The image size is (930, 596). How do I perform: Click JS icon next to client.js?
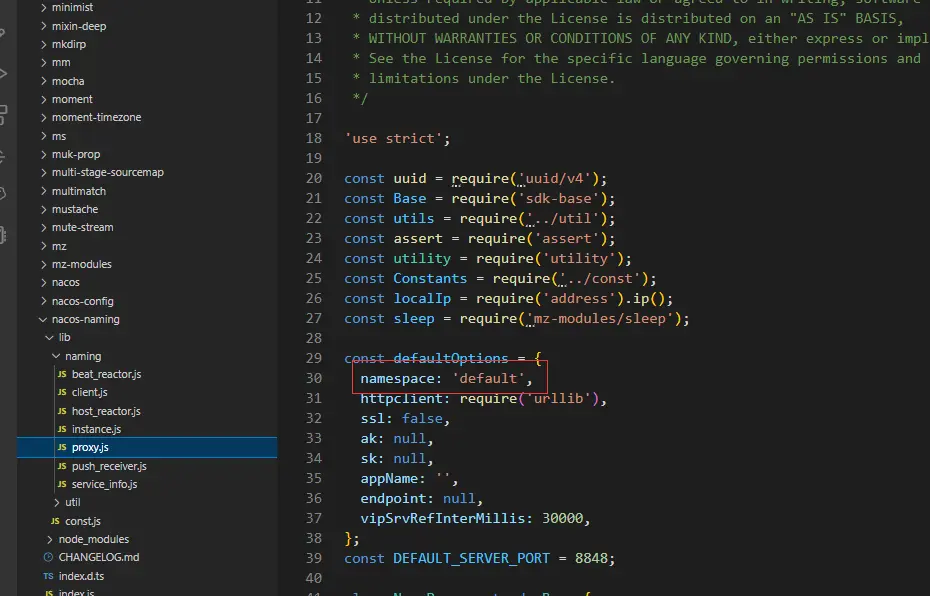tap(62, 392)
